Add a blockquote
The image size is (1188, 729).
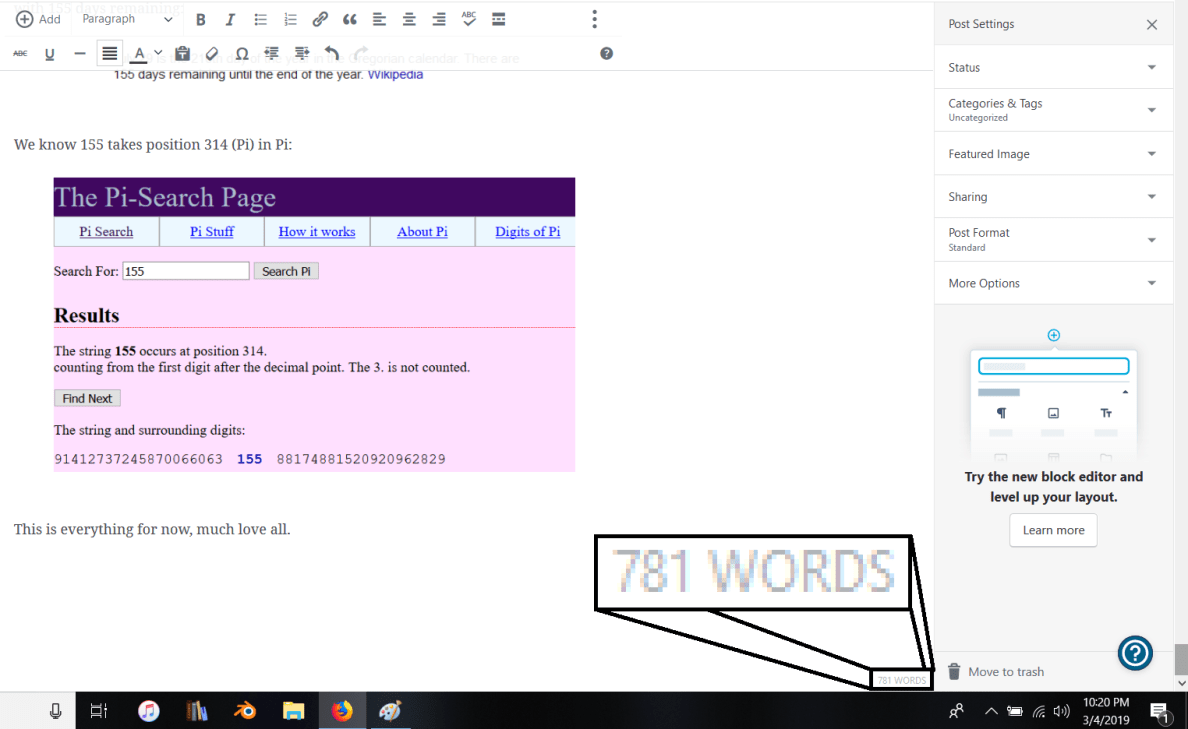tap(349, 19)
